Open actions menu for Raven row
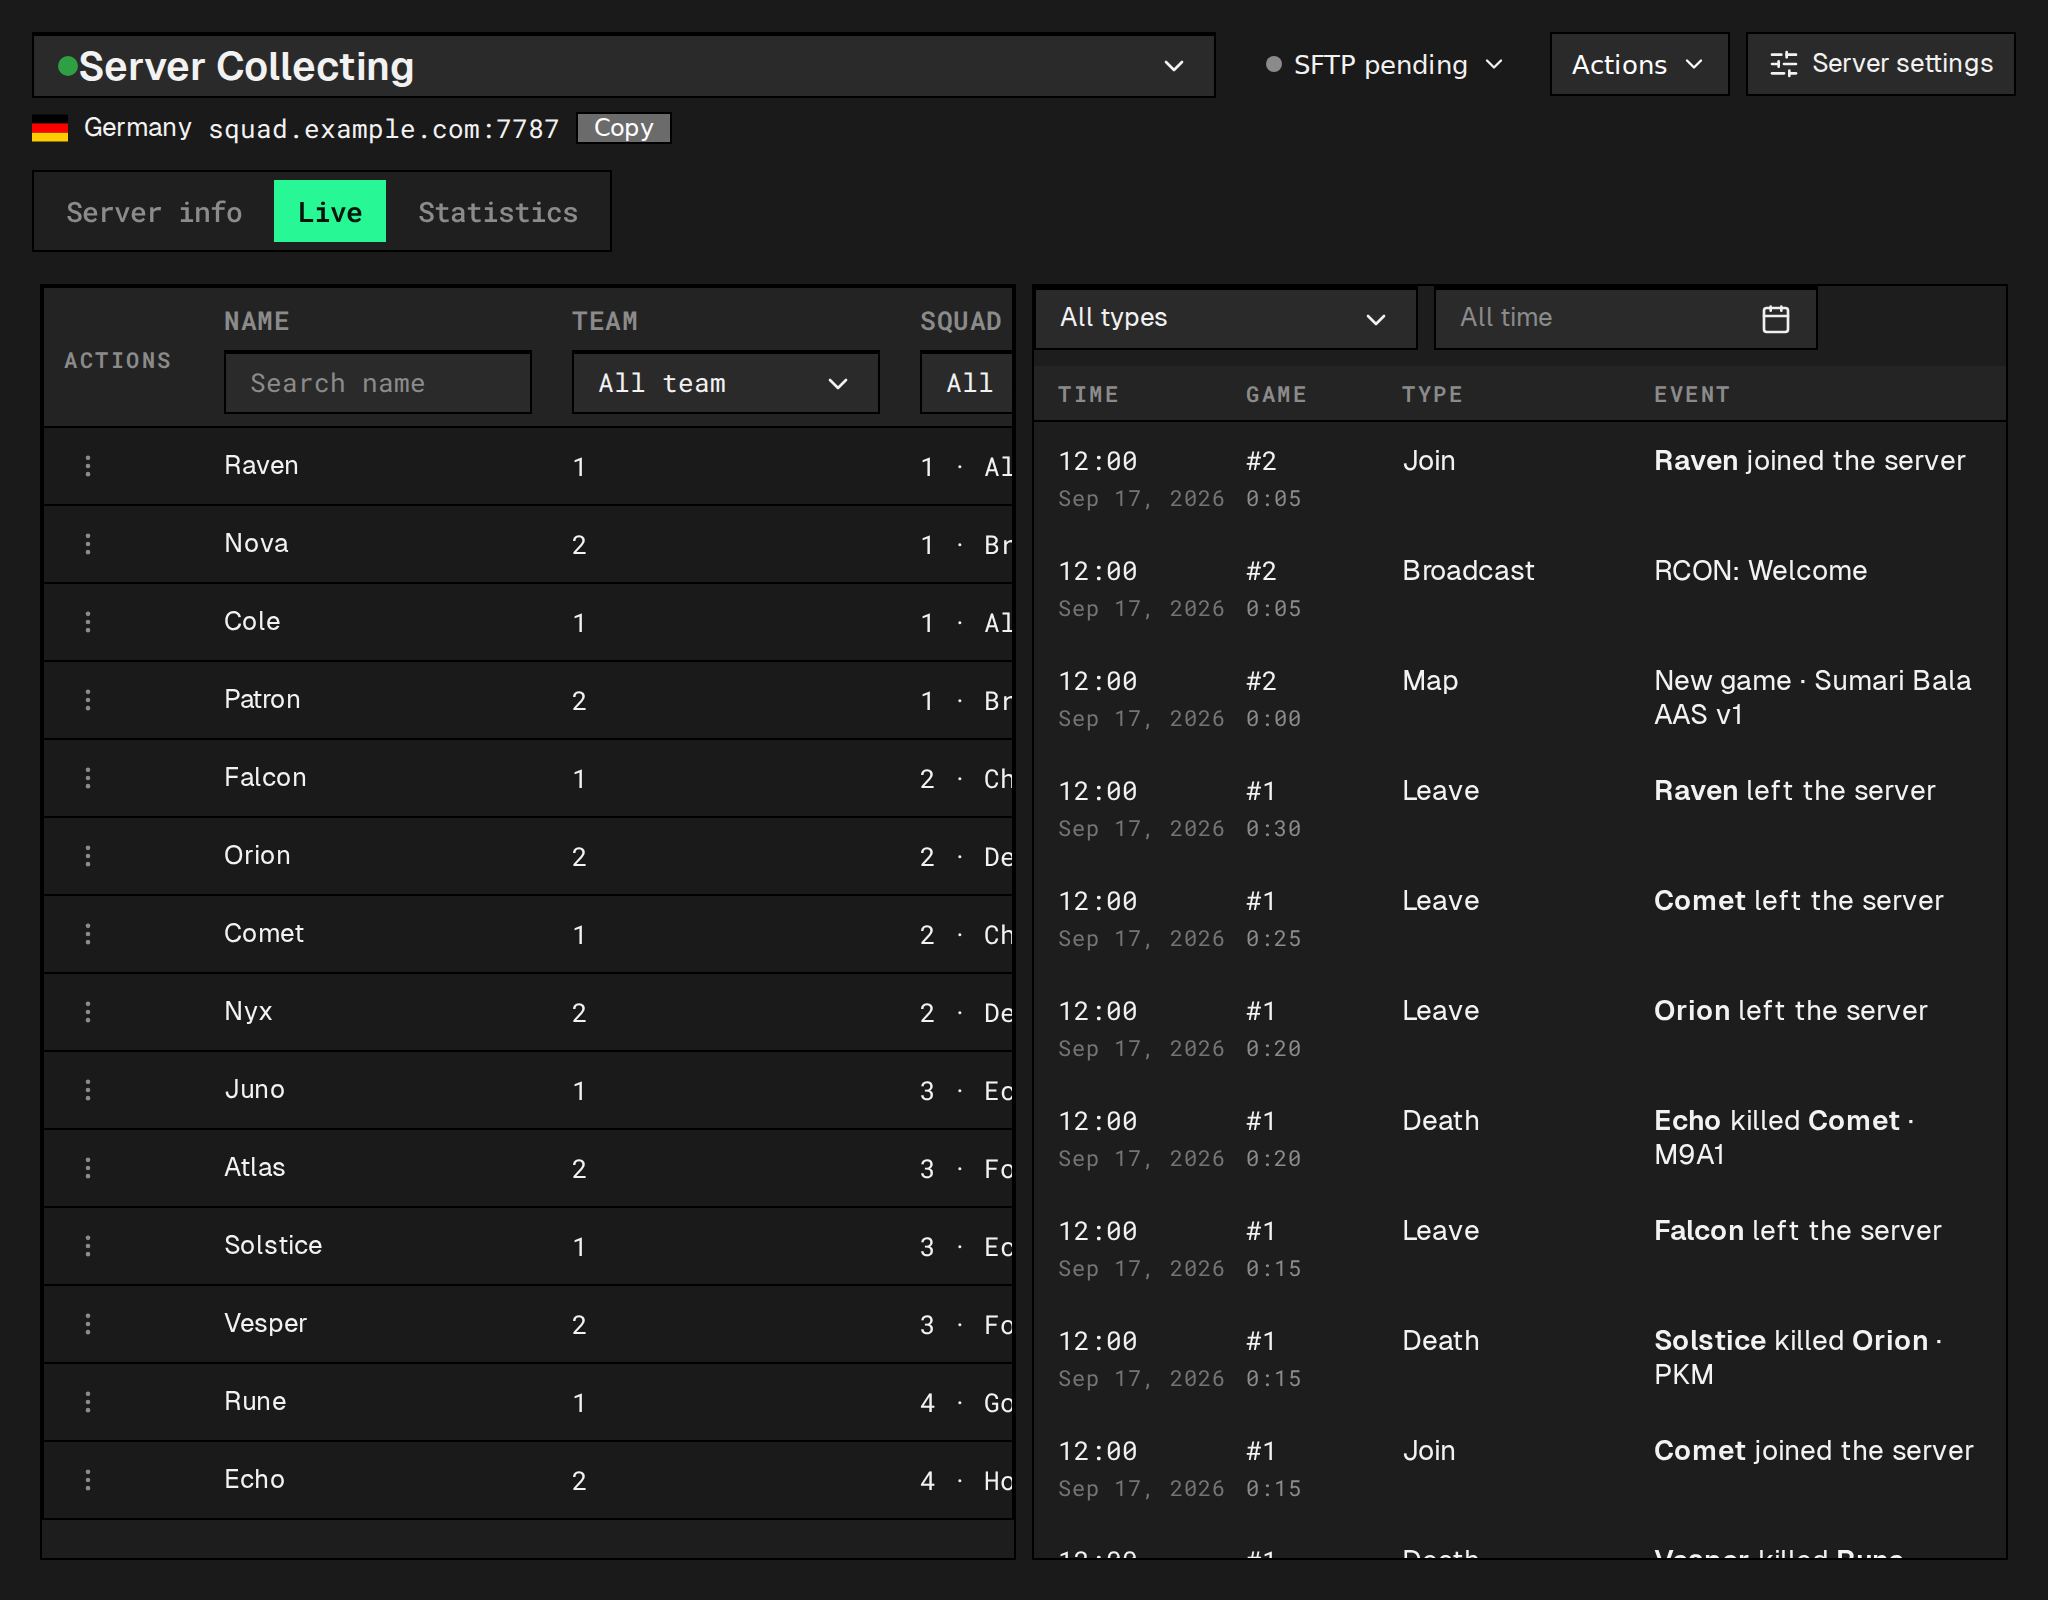2048x1600 pixels. [88, 466]
